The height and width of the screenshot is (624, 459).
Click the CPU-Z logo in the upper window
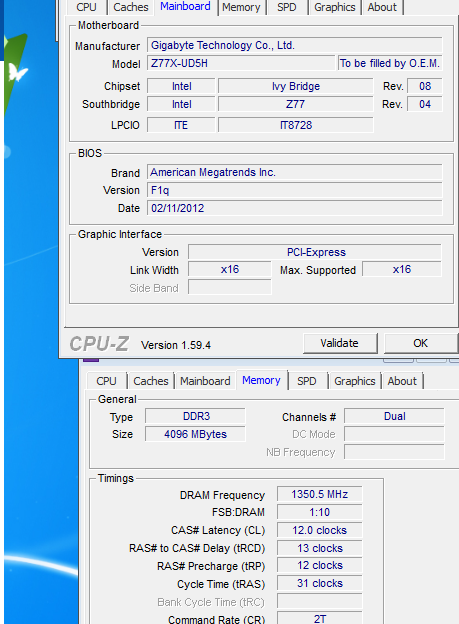click(x=100, y=344)
